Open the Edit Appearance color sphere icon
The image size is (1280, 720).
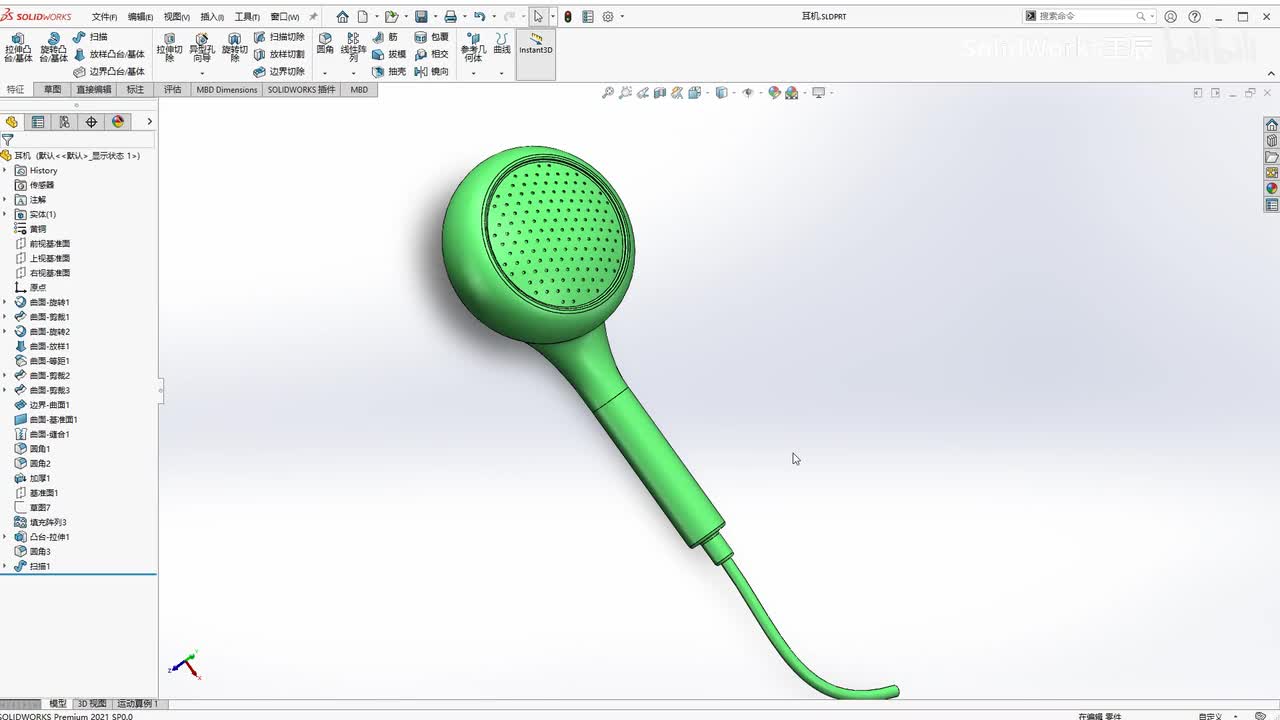pos(774,93)
